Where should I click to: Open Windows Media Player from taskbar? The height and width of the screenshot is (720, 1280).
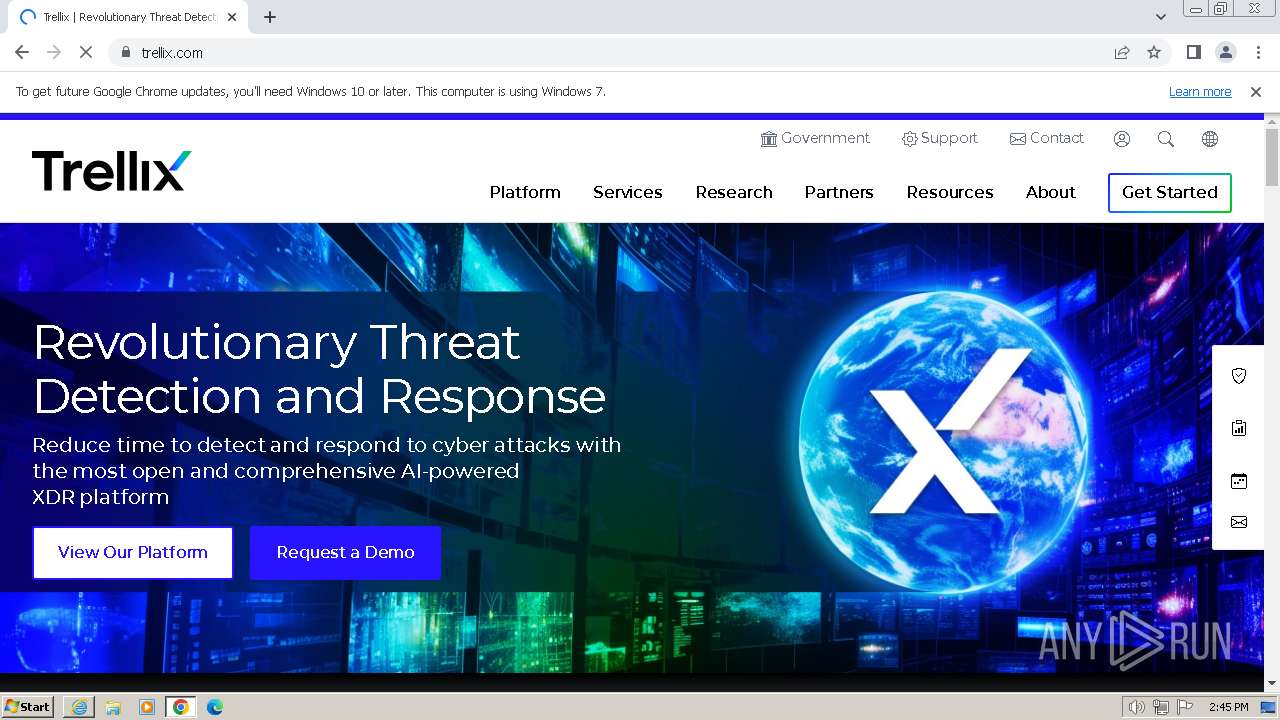click(x=147, y=707)
